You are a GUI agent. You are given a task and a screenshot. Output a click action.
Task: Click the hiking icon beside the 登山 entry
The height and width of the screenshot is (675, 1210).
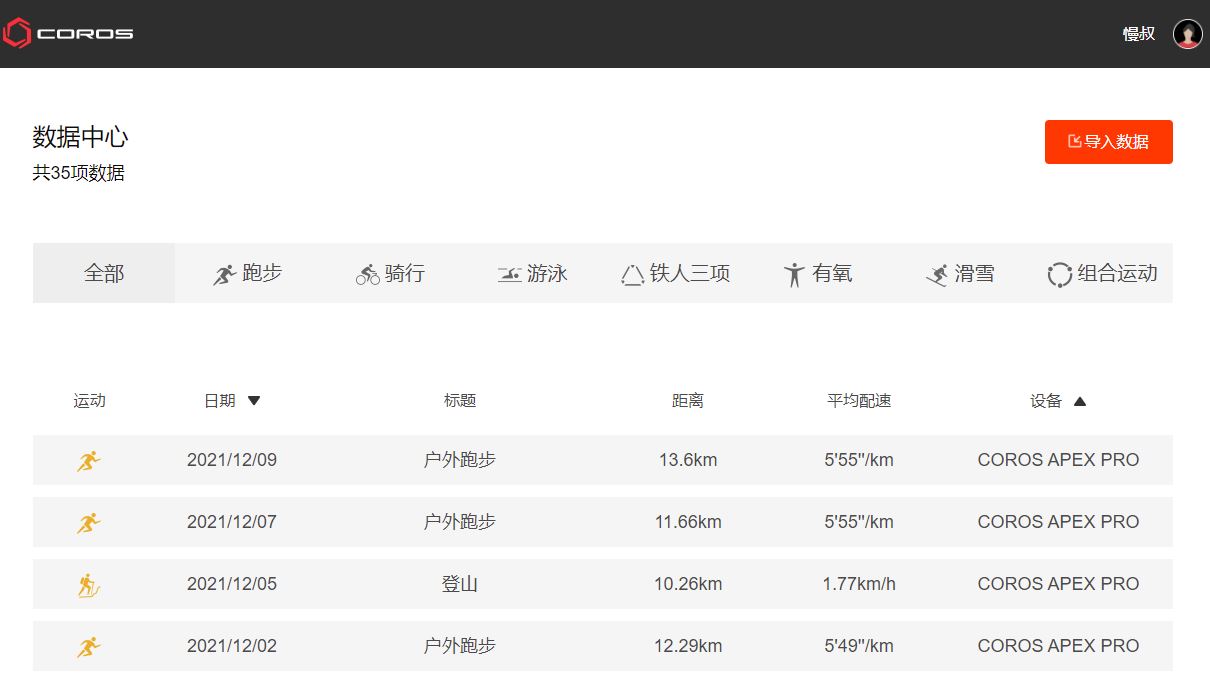tap(89, 584)
